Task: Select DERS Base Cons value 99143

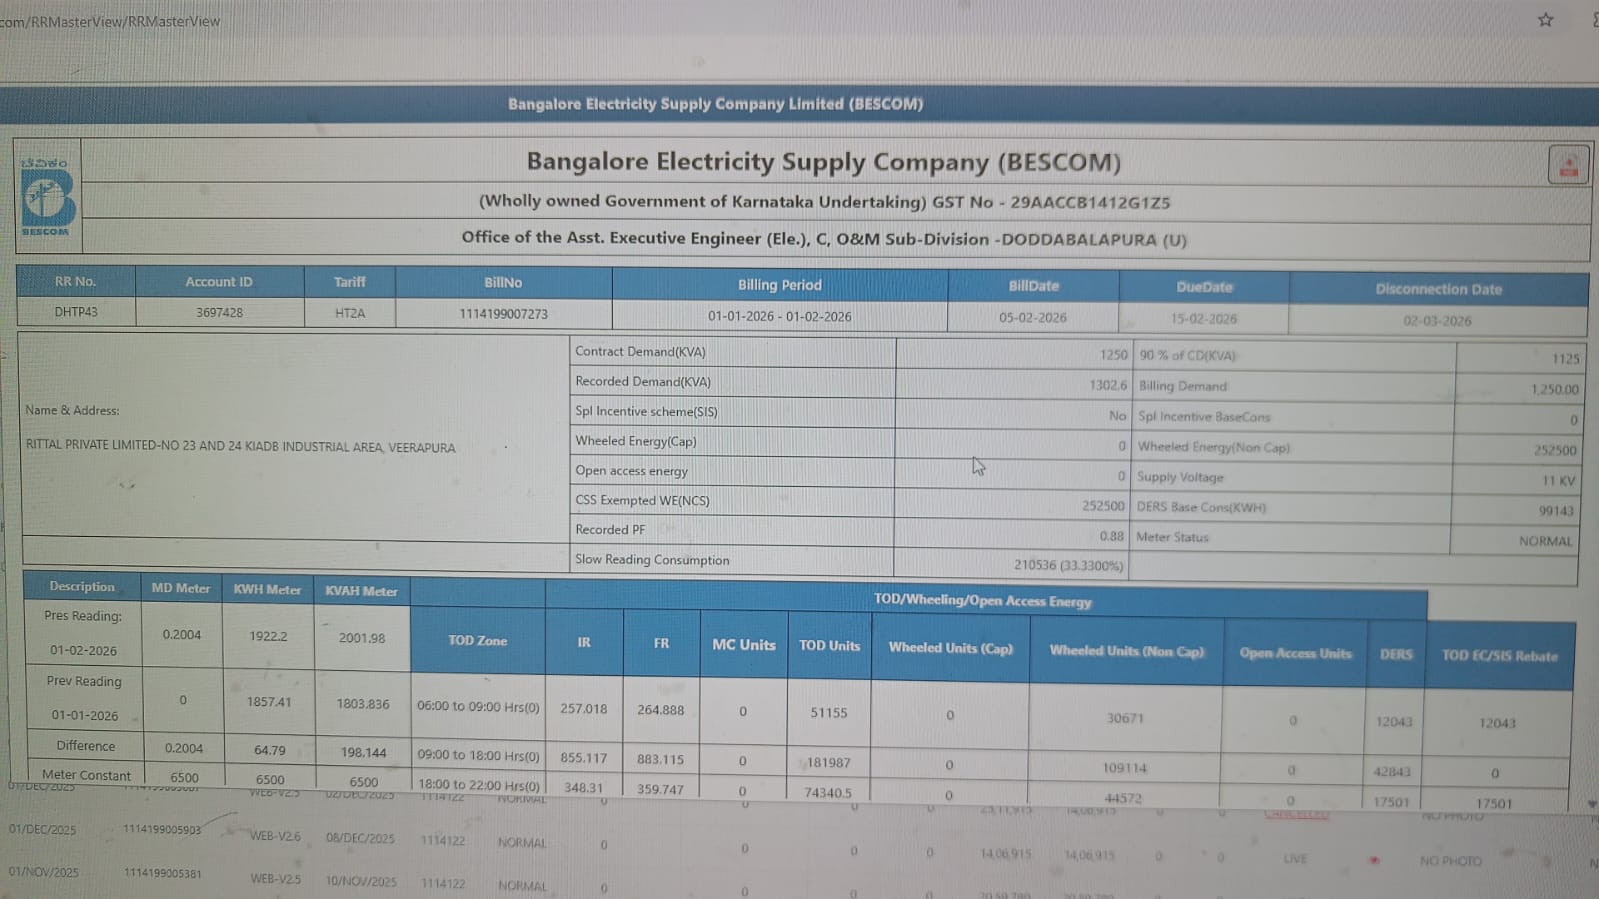Action: [x=1556, y=511]
